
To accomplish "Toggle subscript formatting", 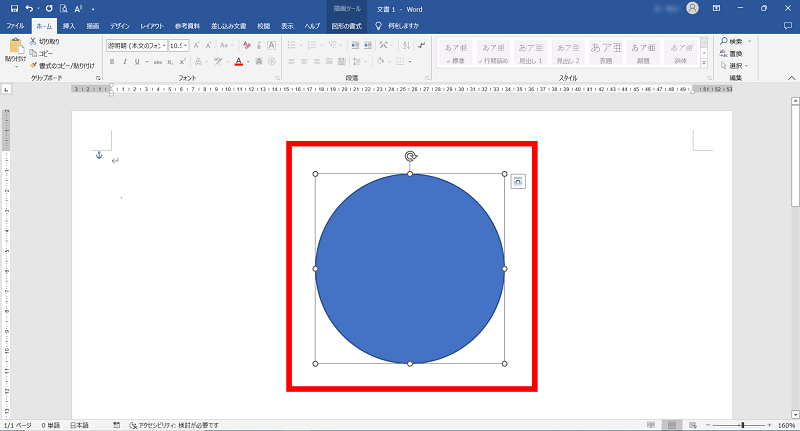I will tap(170, 62).
